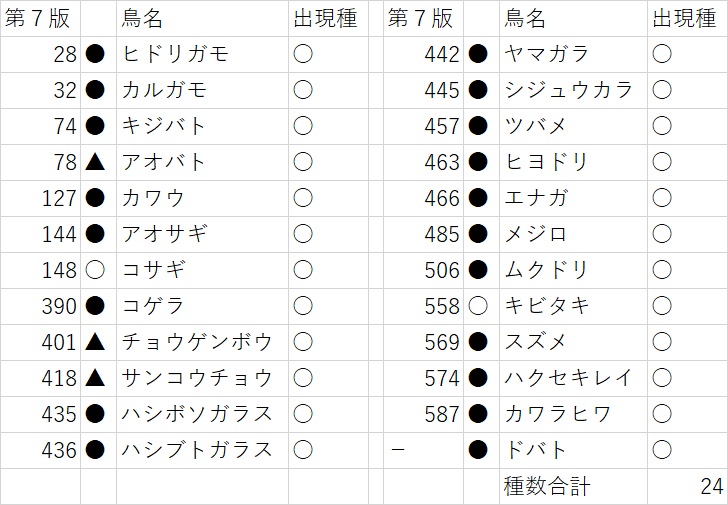This screenshot has width=728, height=505.
Task: Click the hollow circle left of コサギ
Action: (95, 270)
